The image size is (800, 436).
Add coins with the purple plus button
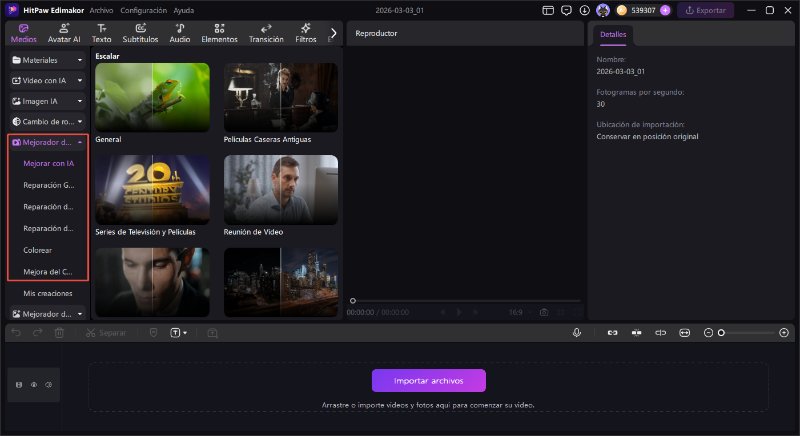(665, 10)
